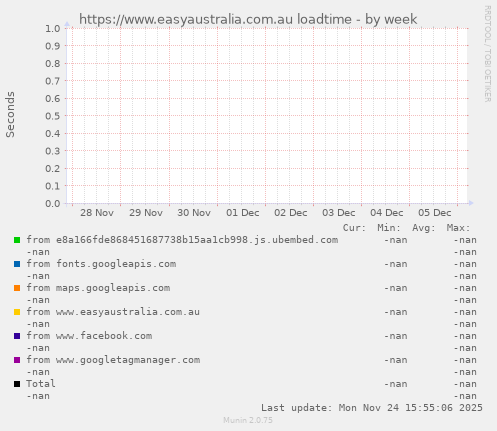This screenshot has height=431, width=497.
Task: Select the 'from maps.googleapis.com' legend label
Action: tap(98, 288)
